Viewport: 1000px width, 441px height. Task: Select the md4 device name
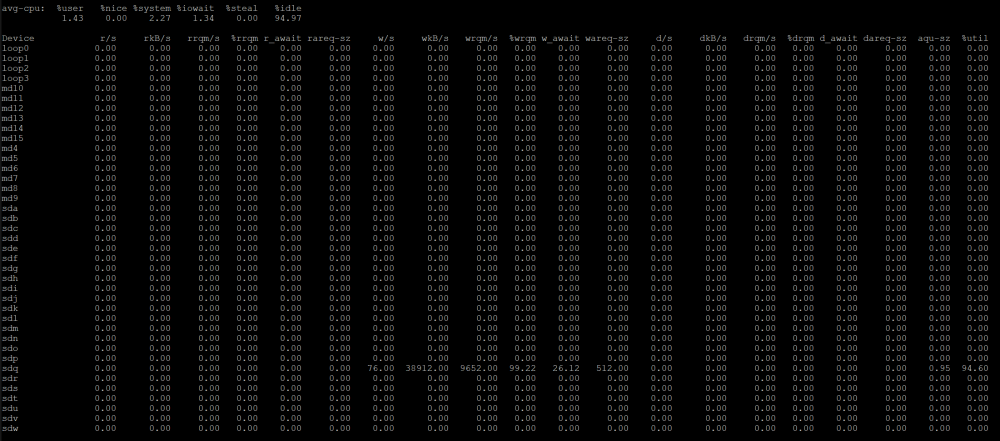[x=10, y=148]
